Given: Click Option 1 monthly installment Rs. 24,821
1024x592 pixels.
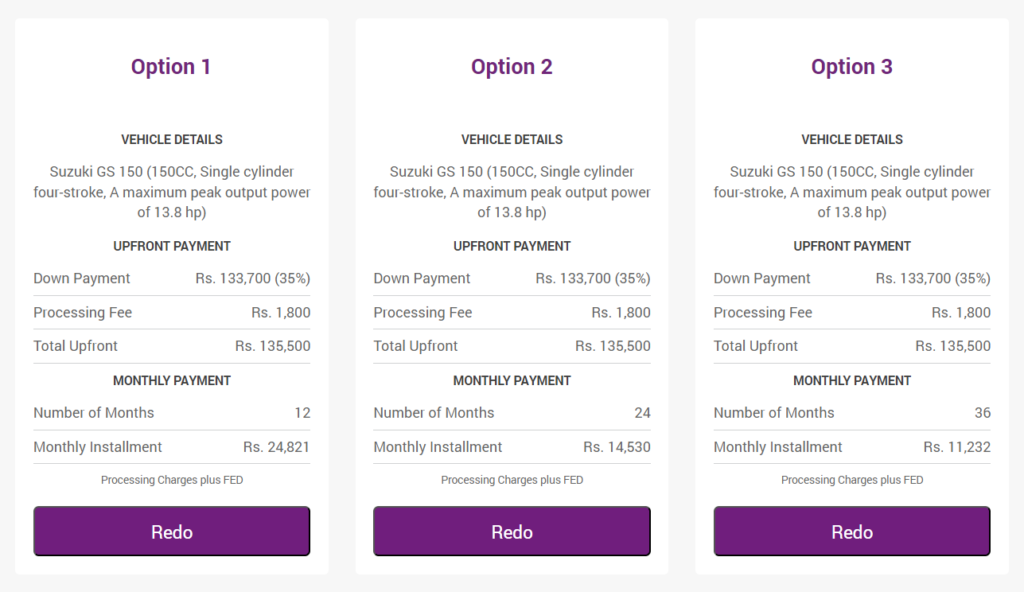Looking at the screenshot, I should (276, 447).
